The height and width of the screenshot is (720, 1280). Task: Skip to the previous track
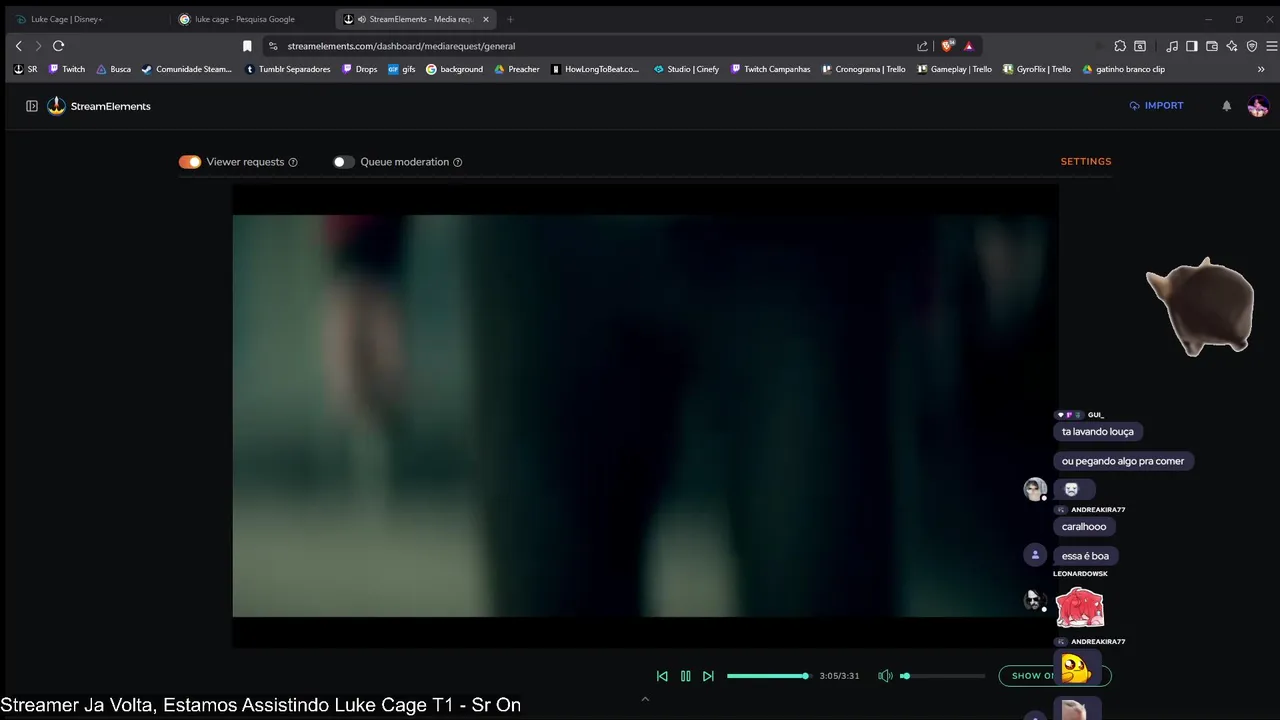pyautogui.click(x=662, y=676)
